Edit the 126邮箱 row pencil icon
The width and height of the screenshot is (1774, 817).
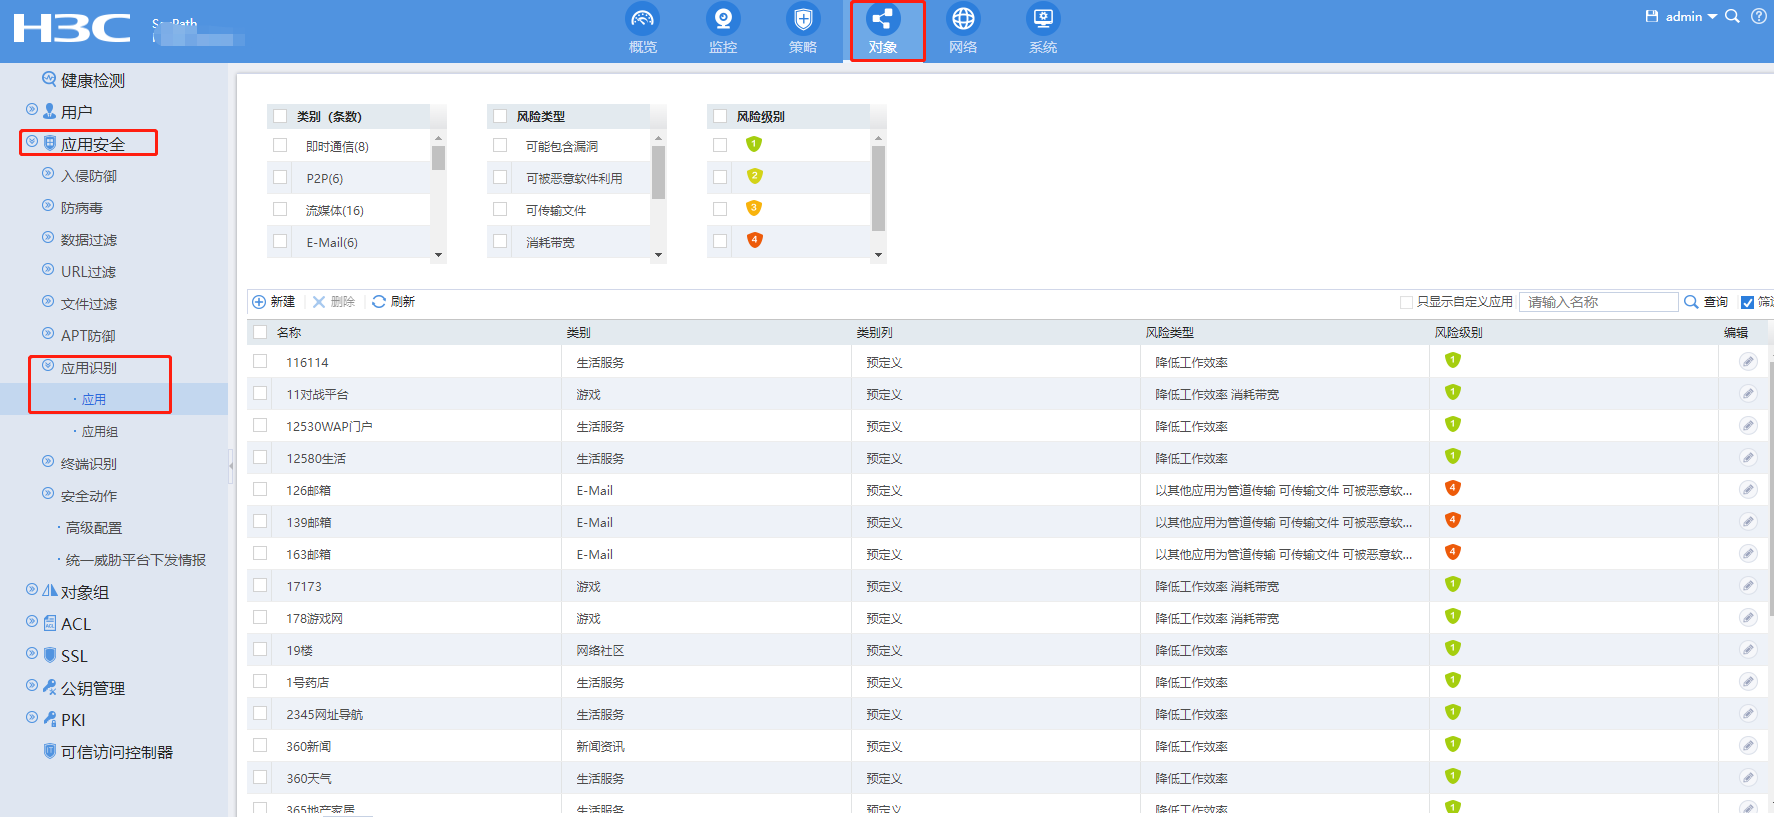(x=1748, y=489)
